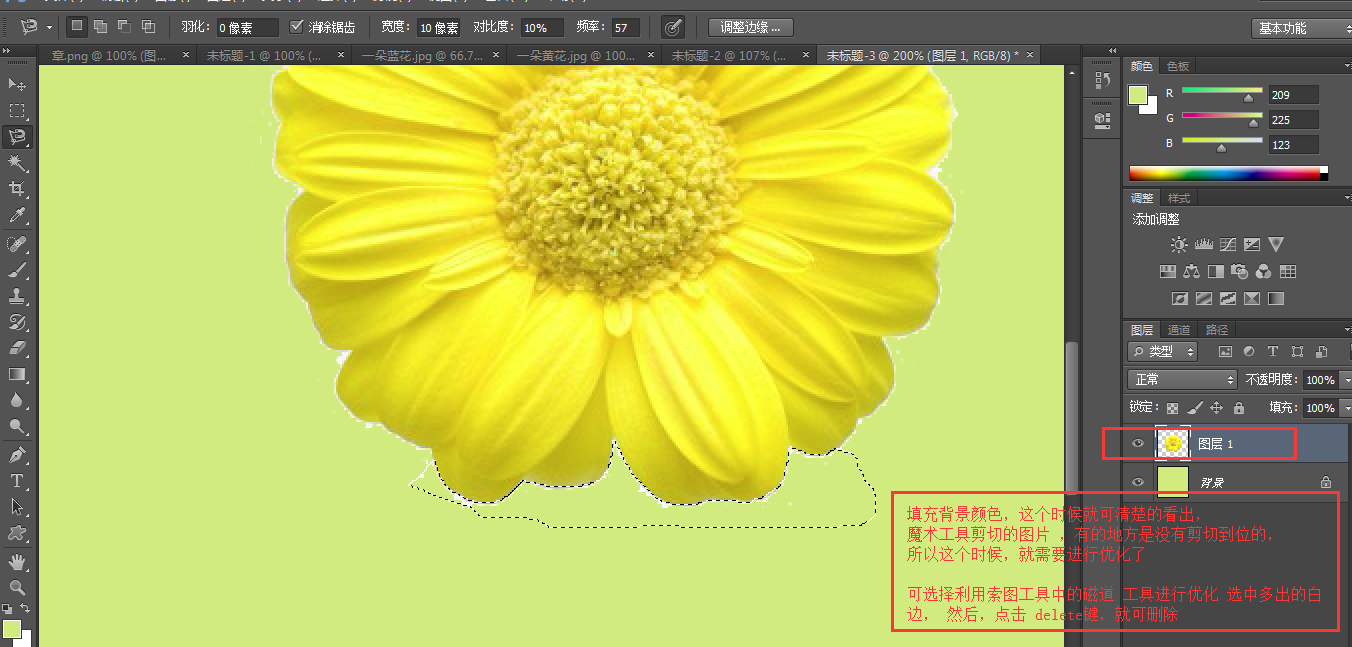This screenshot has width=1352, height=647.
Task: Select the Rectangular Marquee tool
Action: 17,111
